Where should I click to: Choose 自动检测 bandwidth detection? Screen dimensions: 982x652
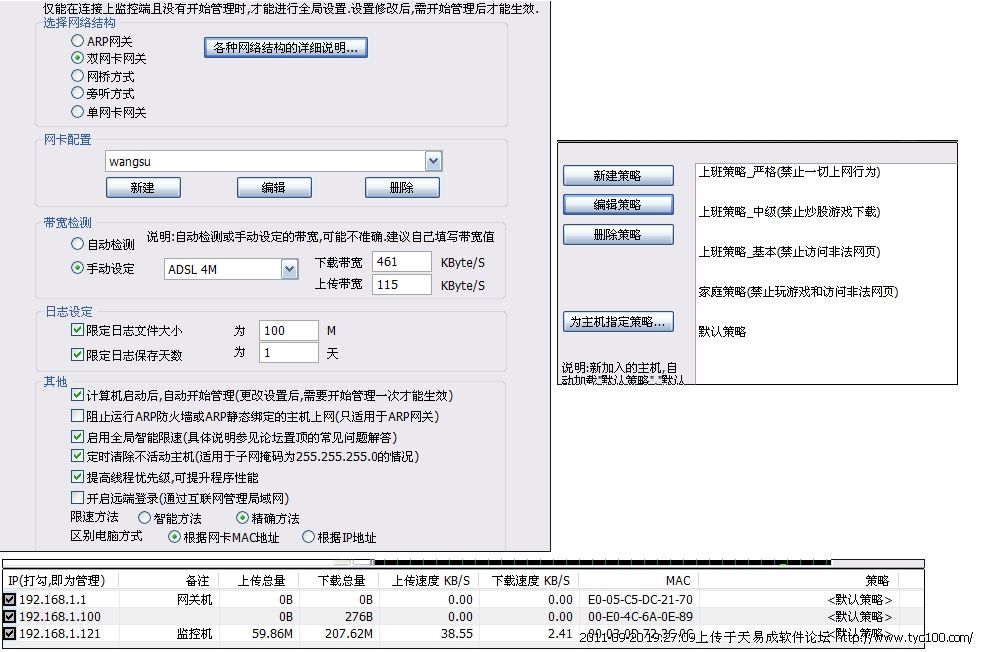(x=78, y=244)
